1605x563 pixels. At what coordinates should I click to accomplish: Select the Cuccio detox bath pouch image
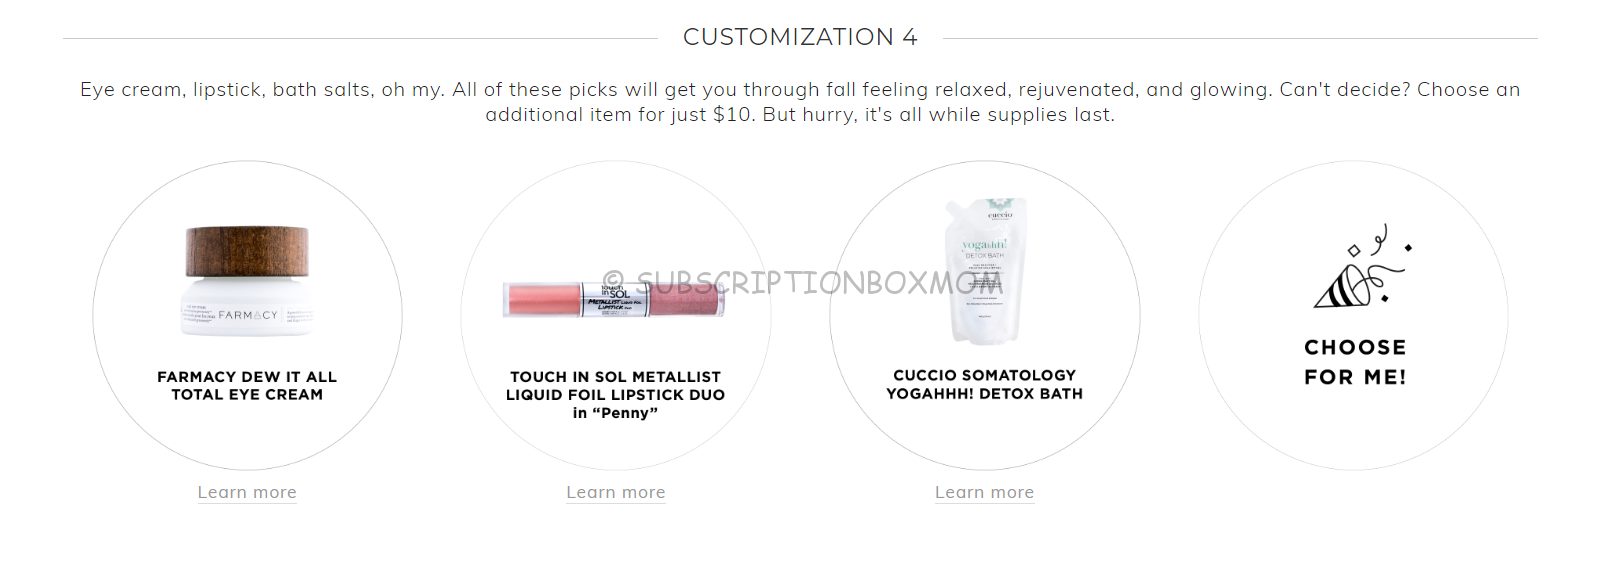984,271
